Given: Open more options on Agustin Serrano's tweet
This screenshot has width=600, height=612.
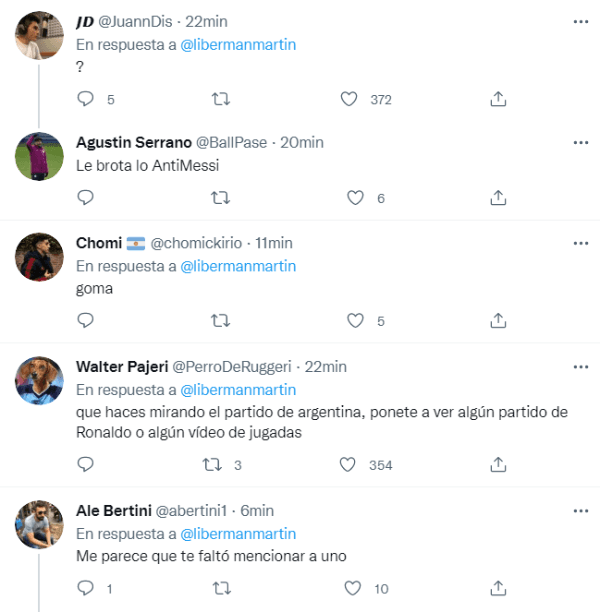Looking at the screenshot, I should 580,143.
